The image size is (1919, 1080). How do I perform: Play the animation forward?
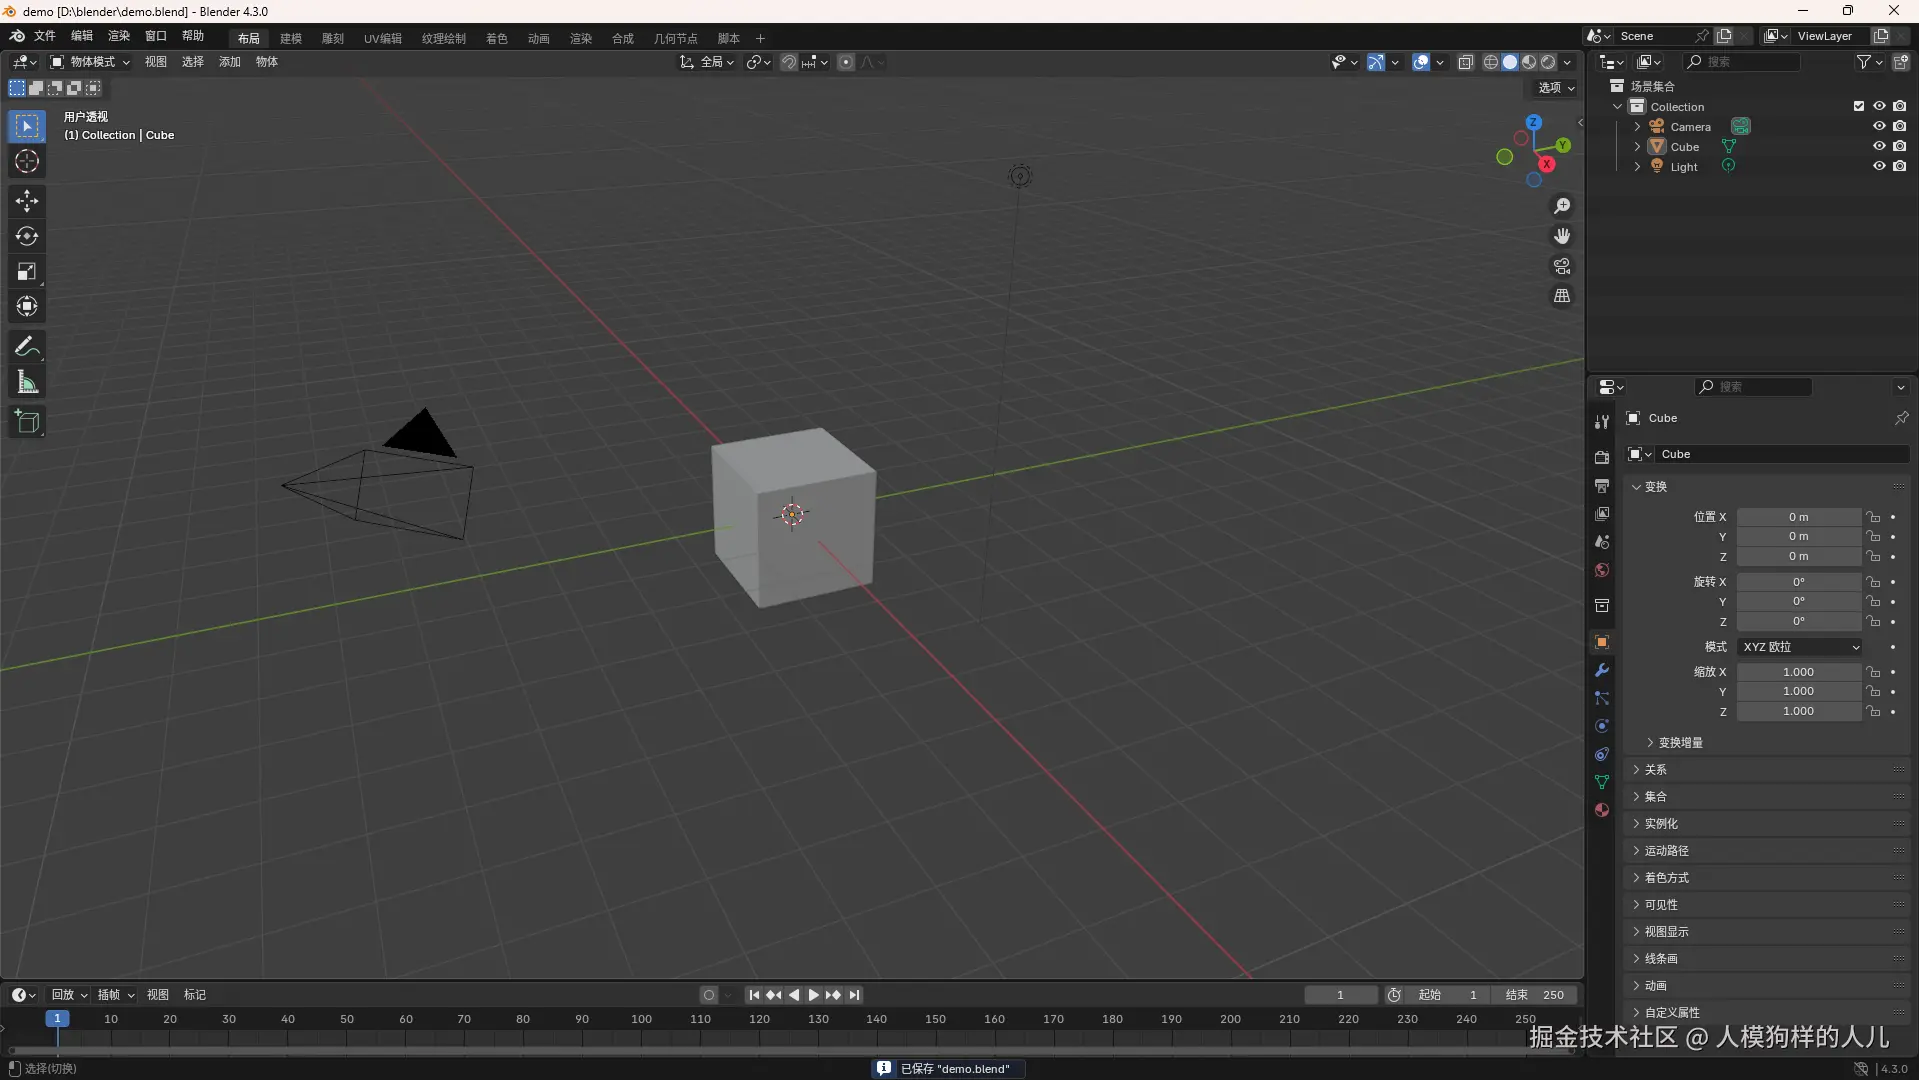(813, 995)
